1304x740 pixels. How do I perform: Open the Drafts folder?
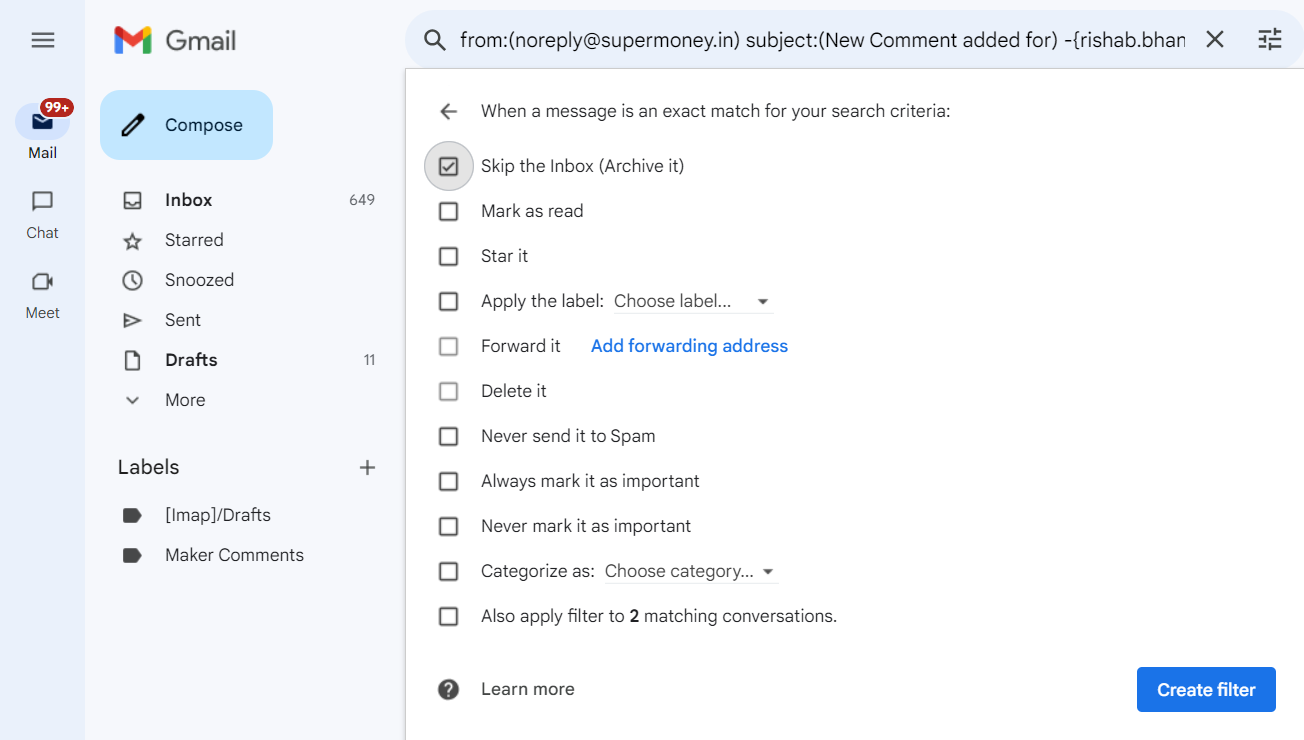point(191,359)
